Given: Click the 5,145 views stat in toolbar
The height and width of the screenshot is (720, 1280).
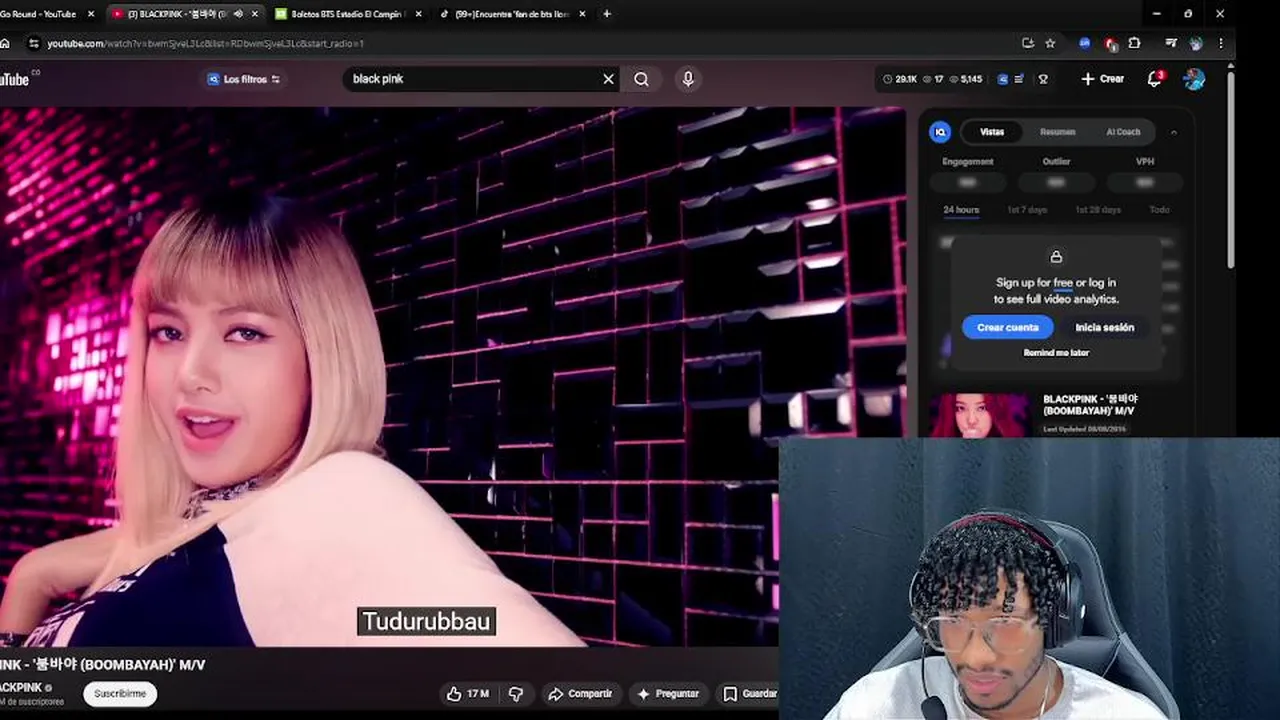Looking at the screenshot, I should 965,79.
